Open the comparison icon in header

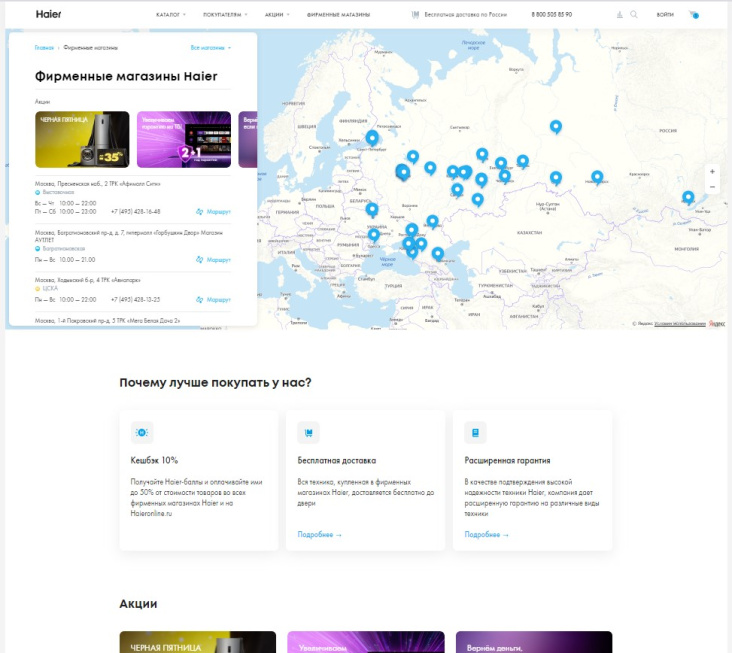coord(619,14)
